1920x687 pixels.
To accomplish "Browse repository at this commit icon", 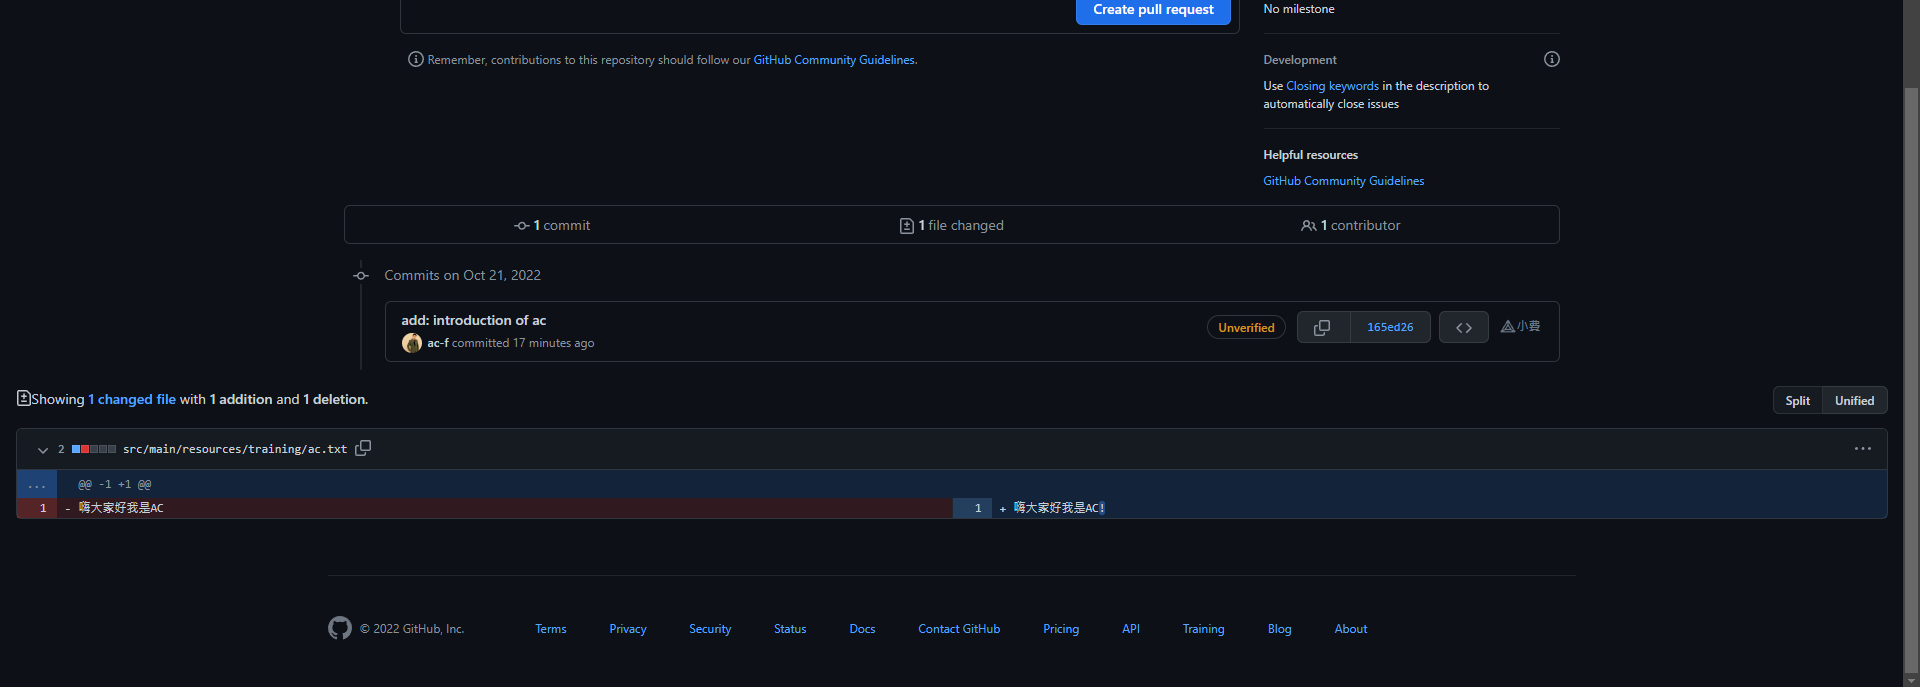I will (x=1464, y=327).
